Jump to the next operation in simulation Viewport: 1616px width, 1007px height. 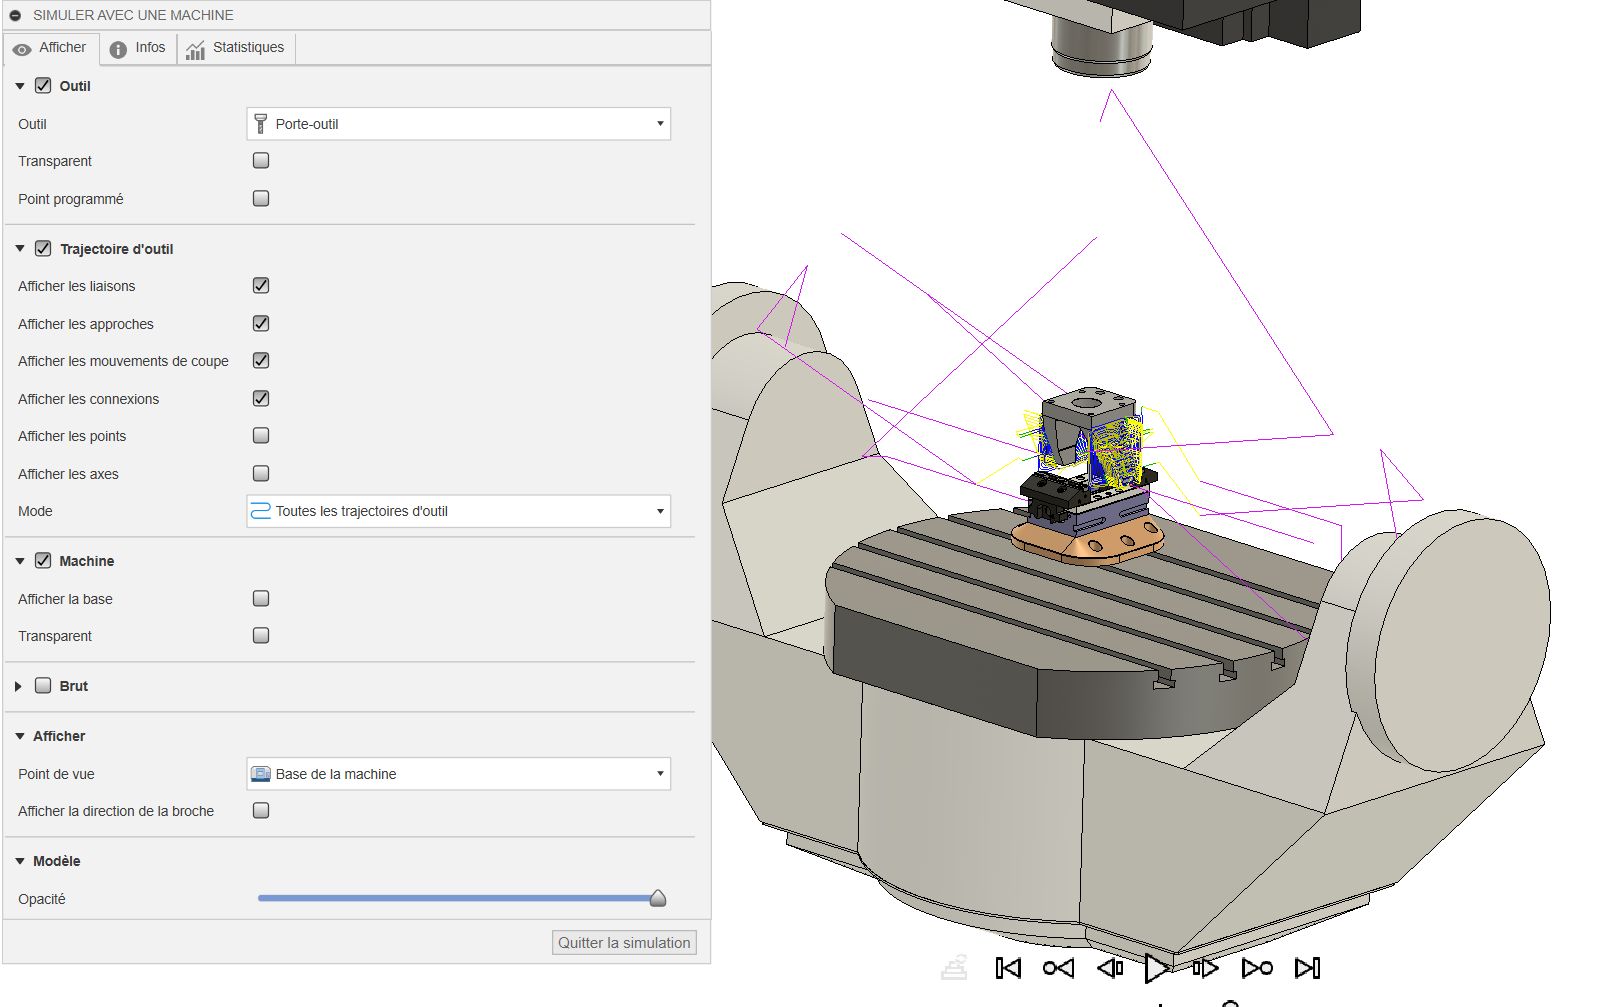(1257, 968)
